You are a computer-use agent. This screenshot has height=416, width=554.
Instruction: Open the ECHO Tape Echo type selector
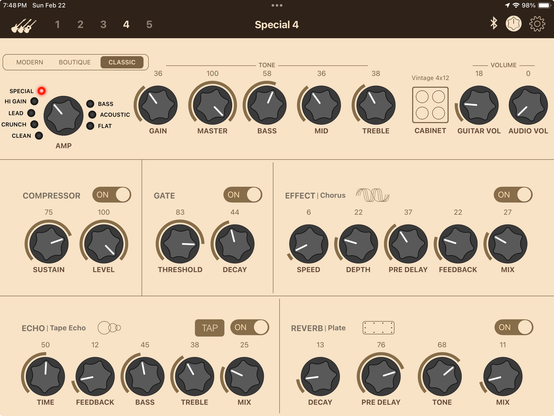pos(54,328)
